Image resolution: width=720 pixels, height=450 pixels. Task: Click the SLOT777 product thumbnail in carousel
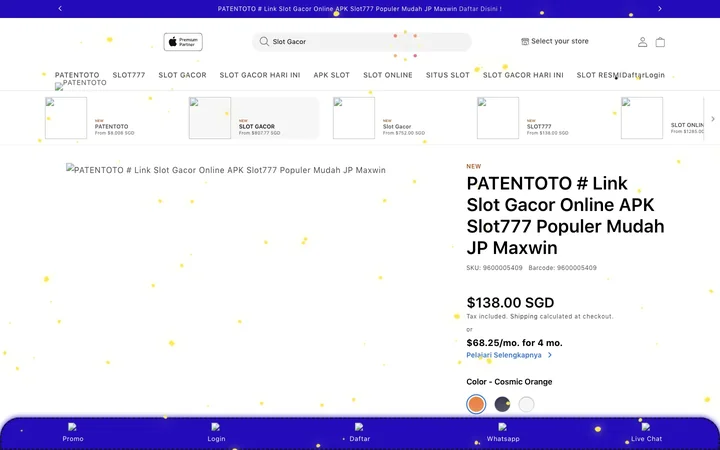pyautogui.click(x=498, y=118)
